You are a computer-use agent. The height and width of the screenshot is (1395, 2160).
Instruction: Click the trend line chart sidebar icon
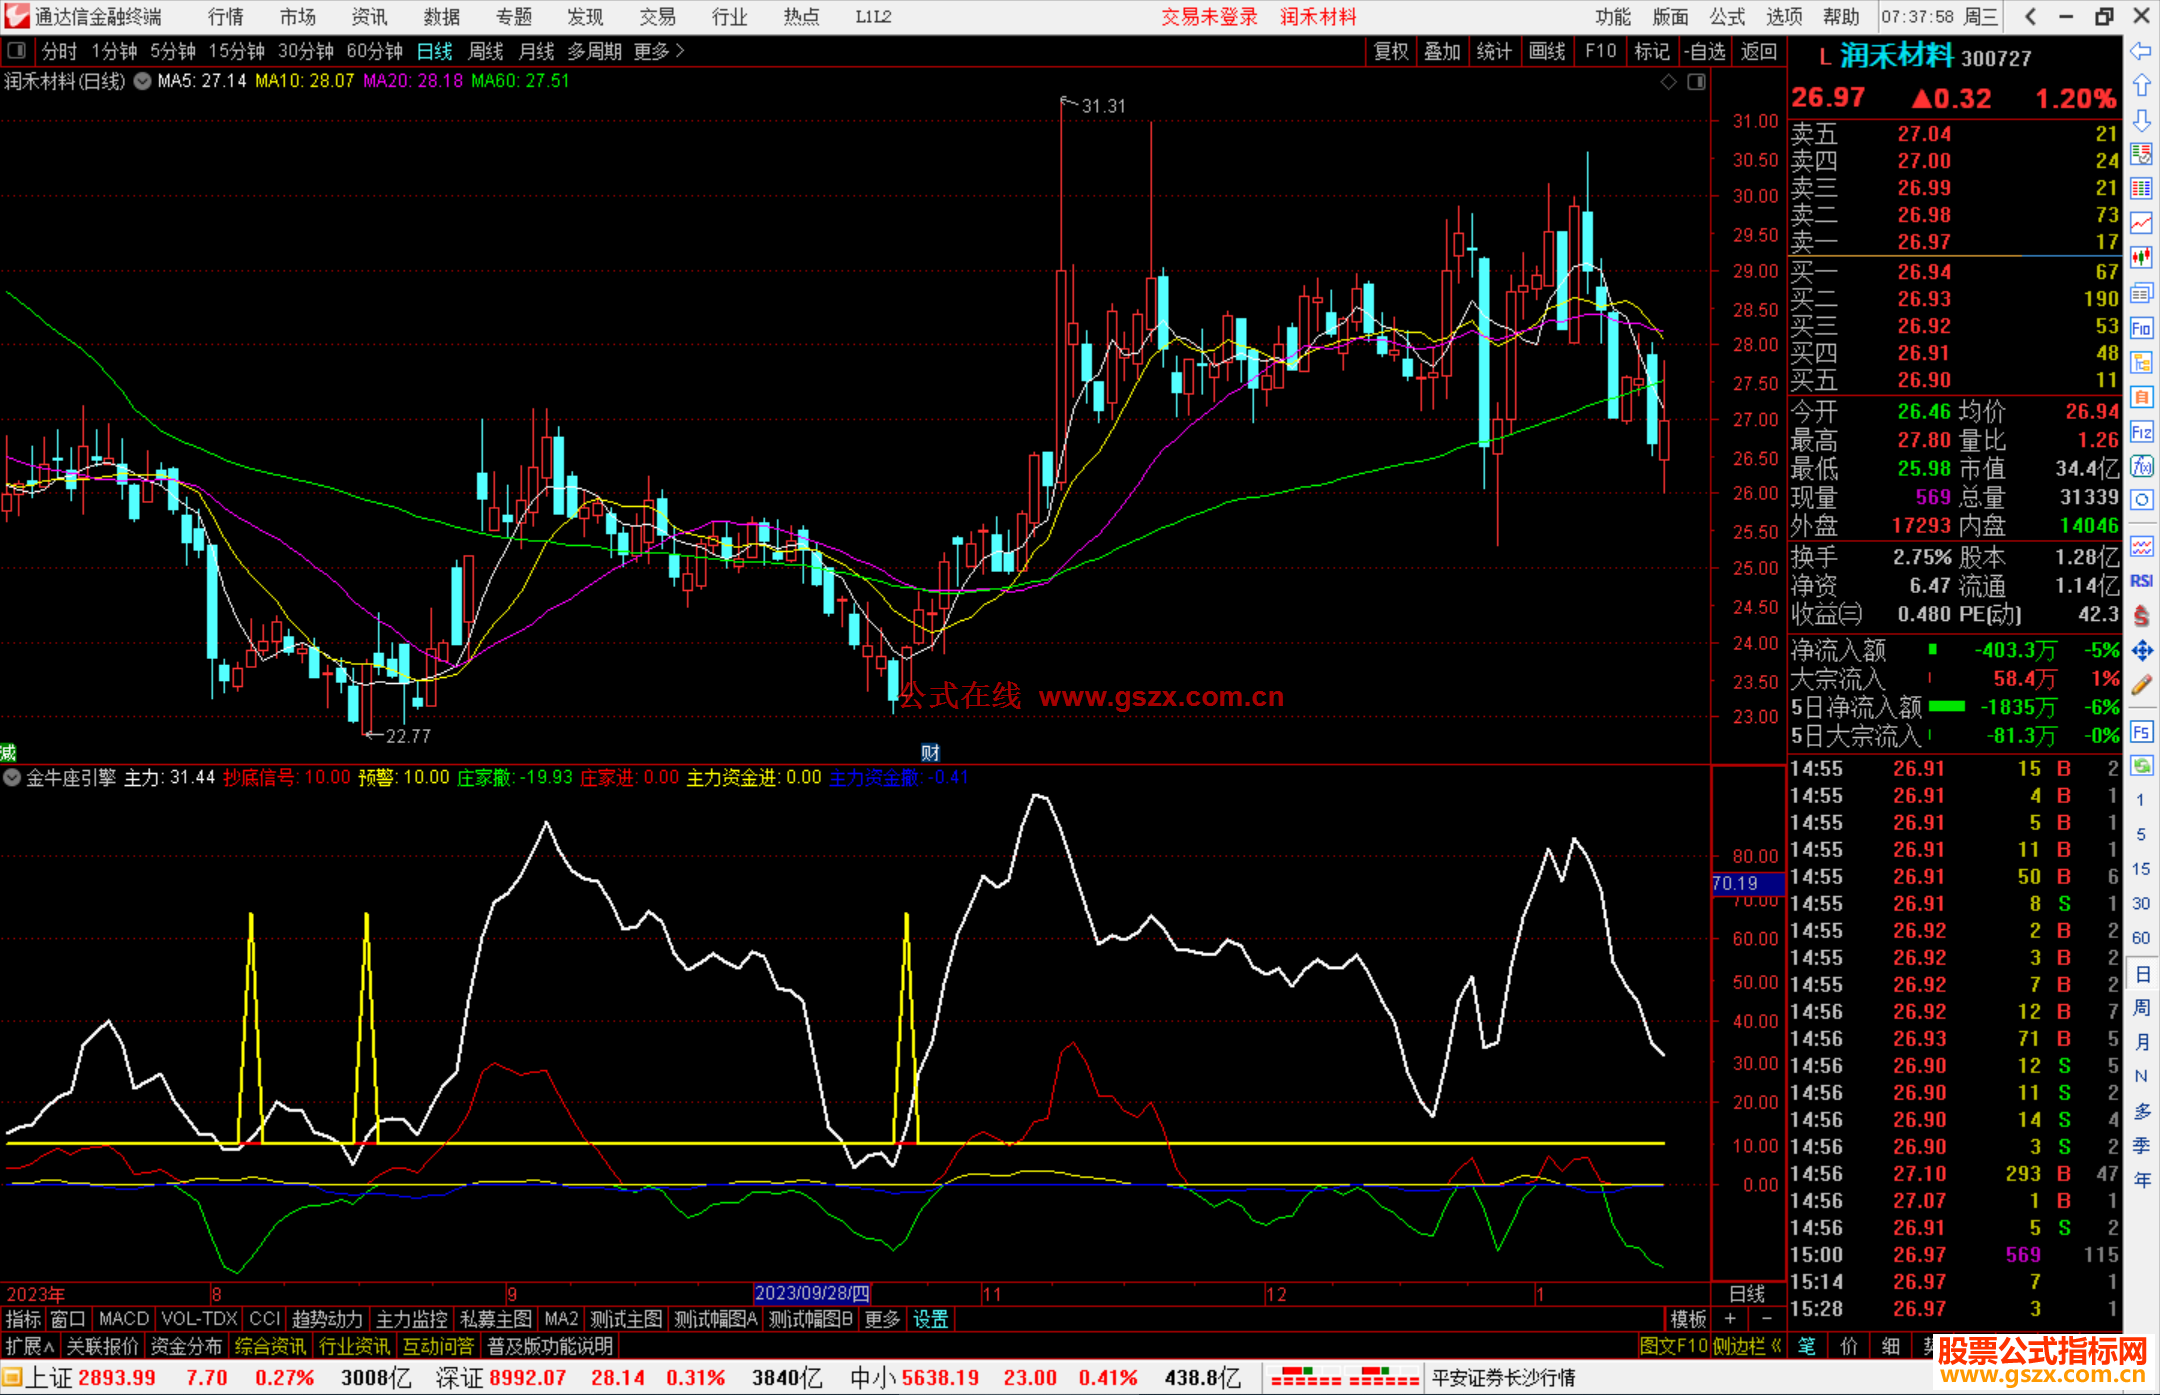(x=2141, y=223)
